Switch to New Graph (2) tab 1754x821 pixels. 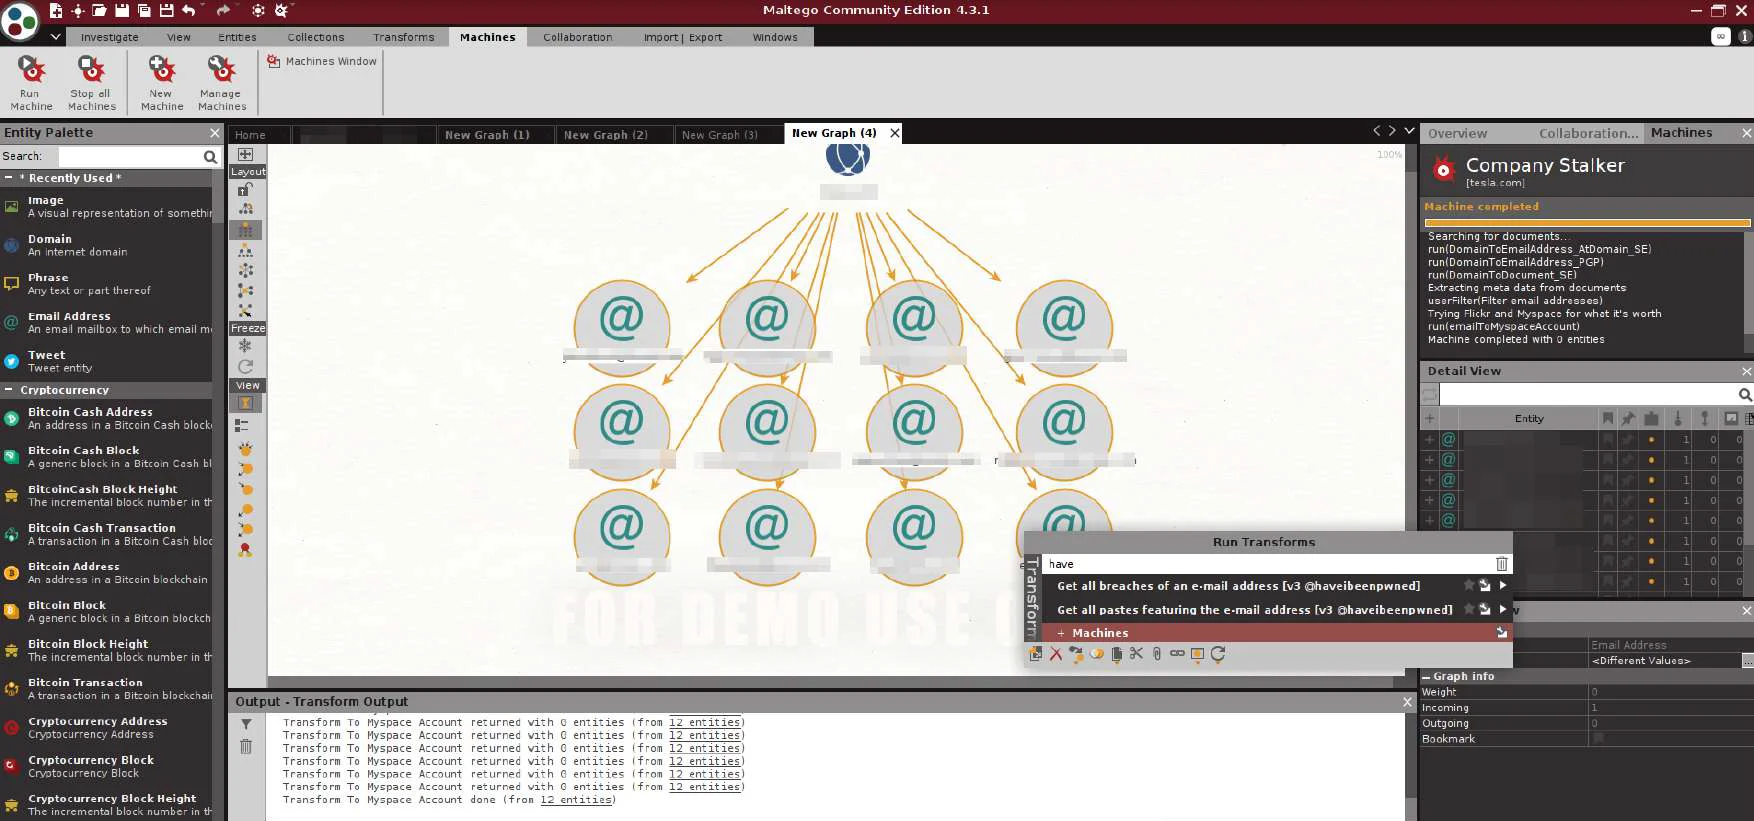[x=606, y=134]
